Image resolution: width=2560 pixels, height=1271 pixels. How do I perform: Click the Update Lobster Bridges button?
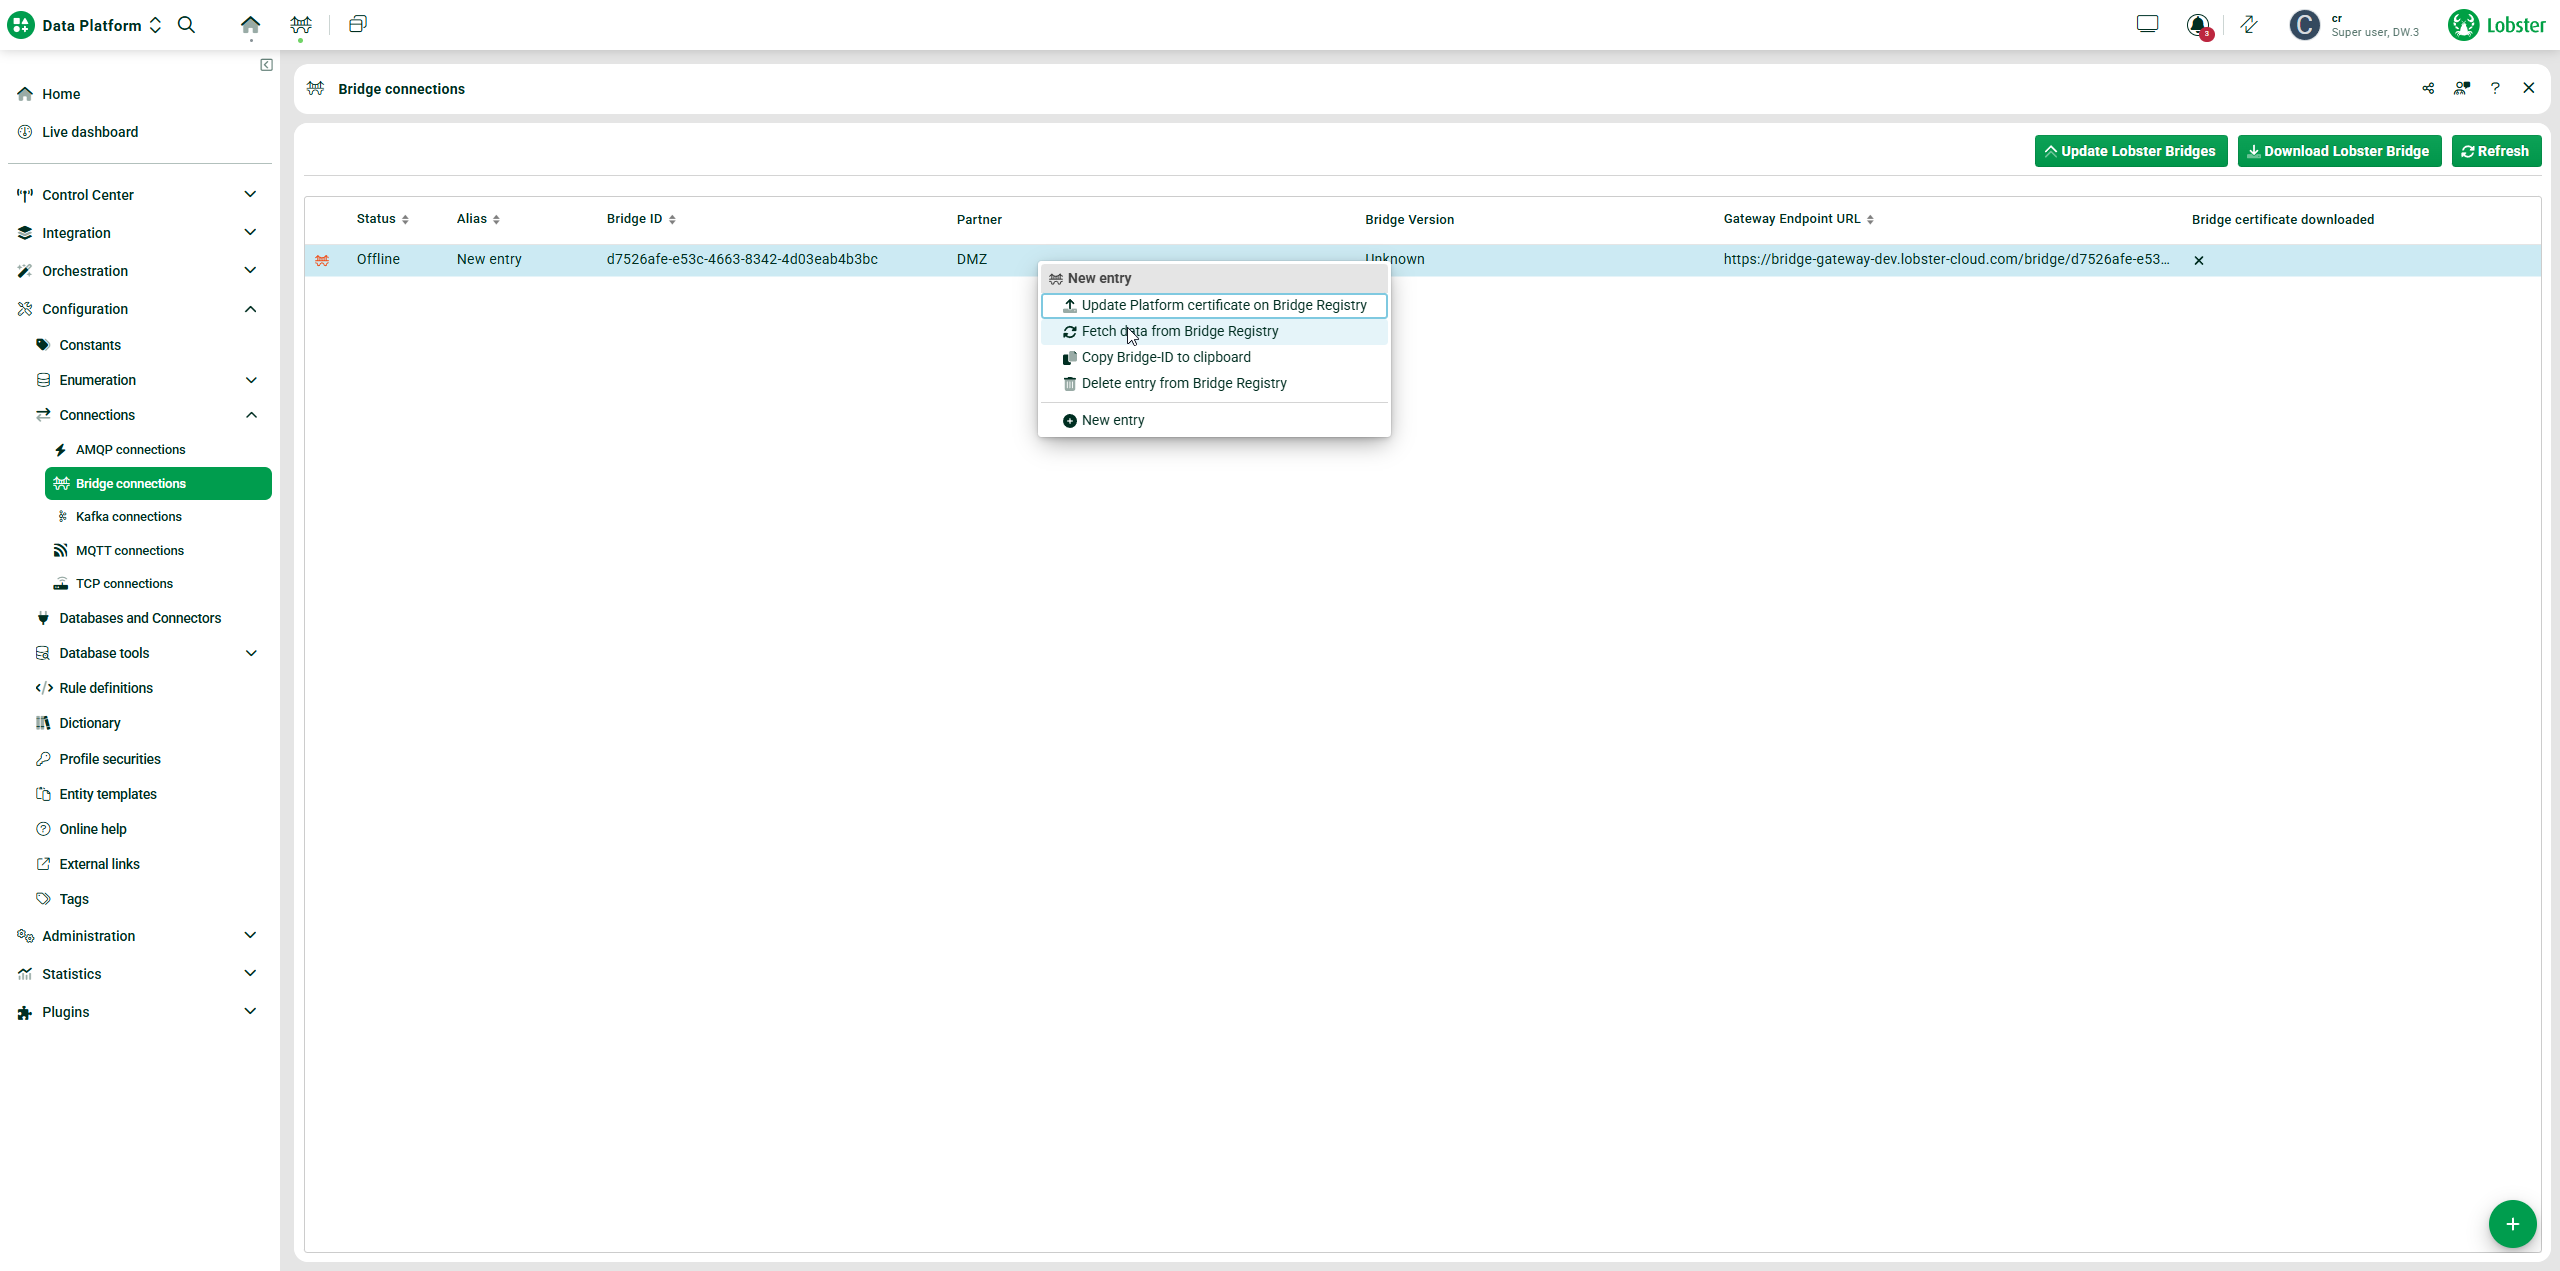click(2130, 151)
